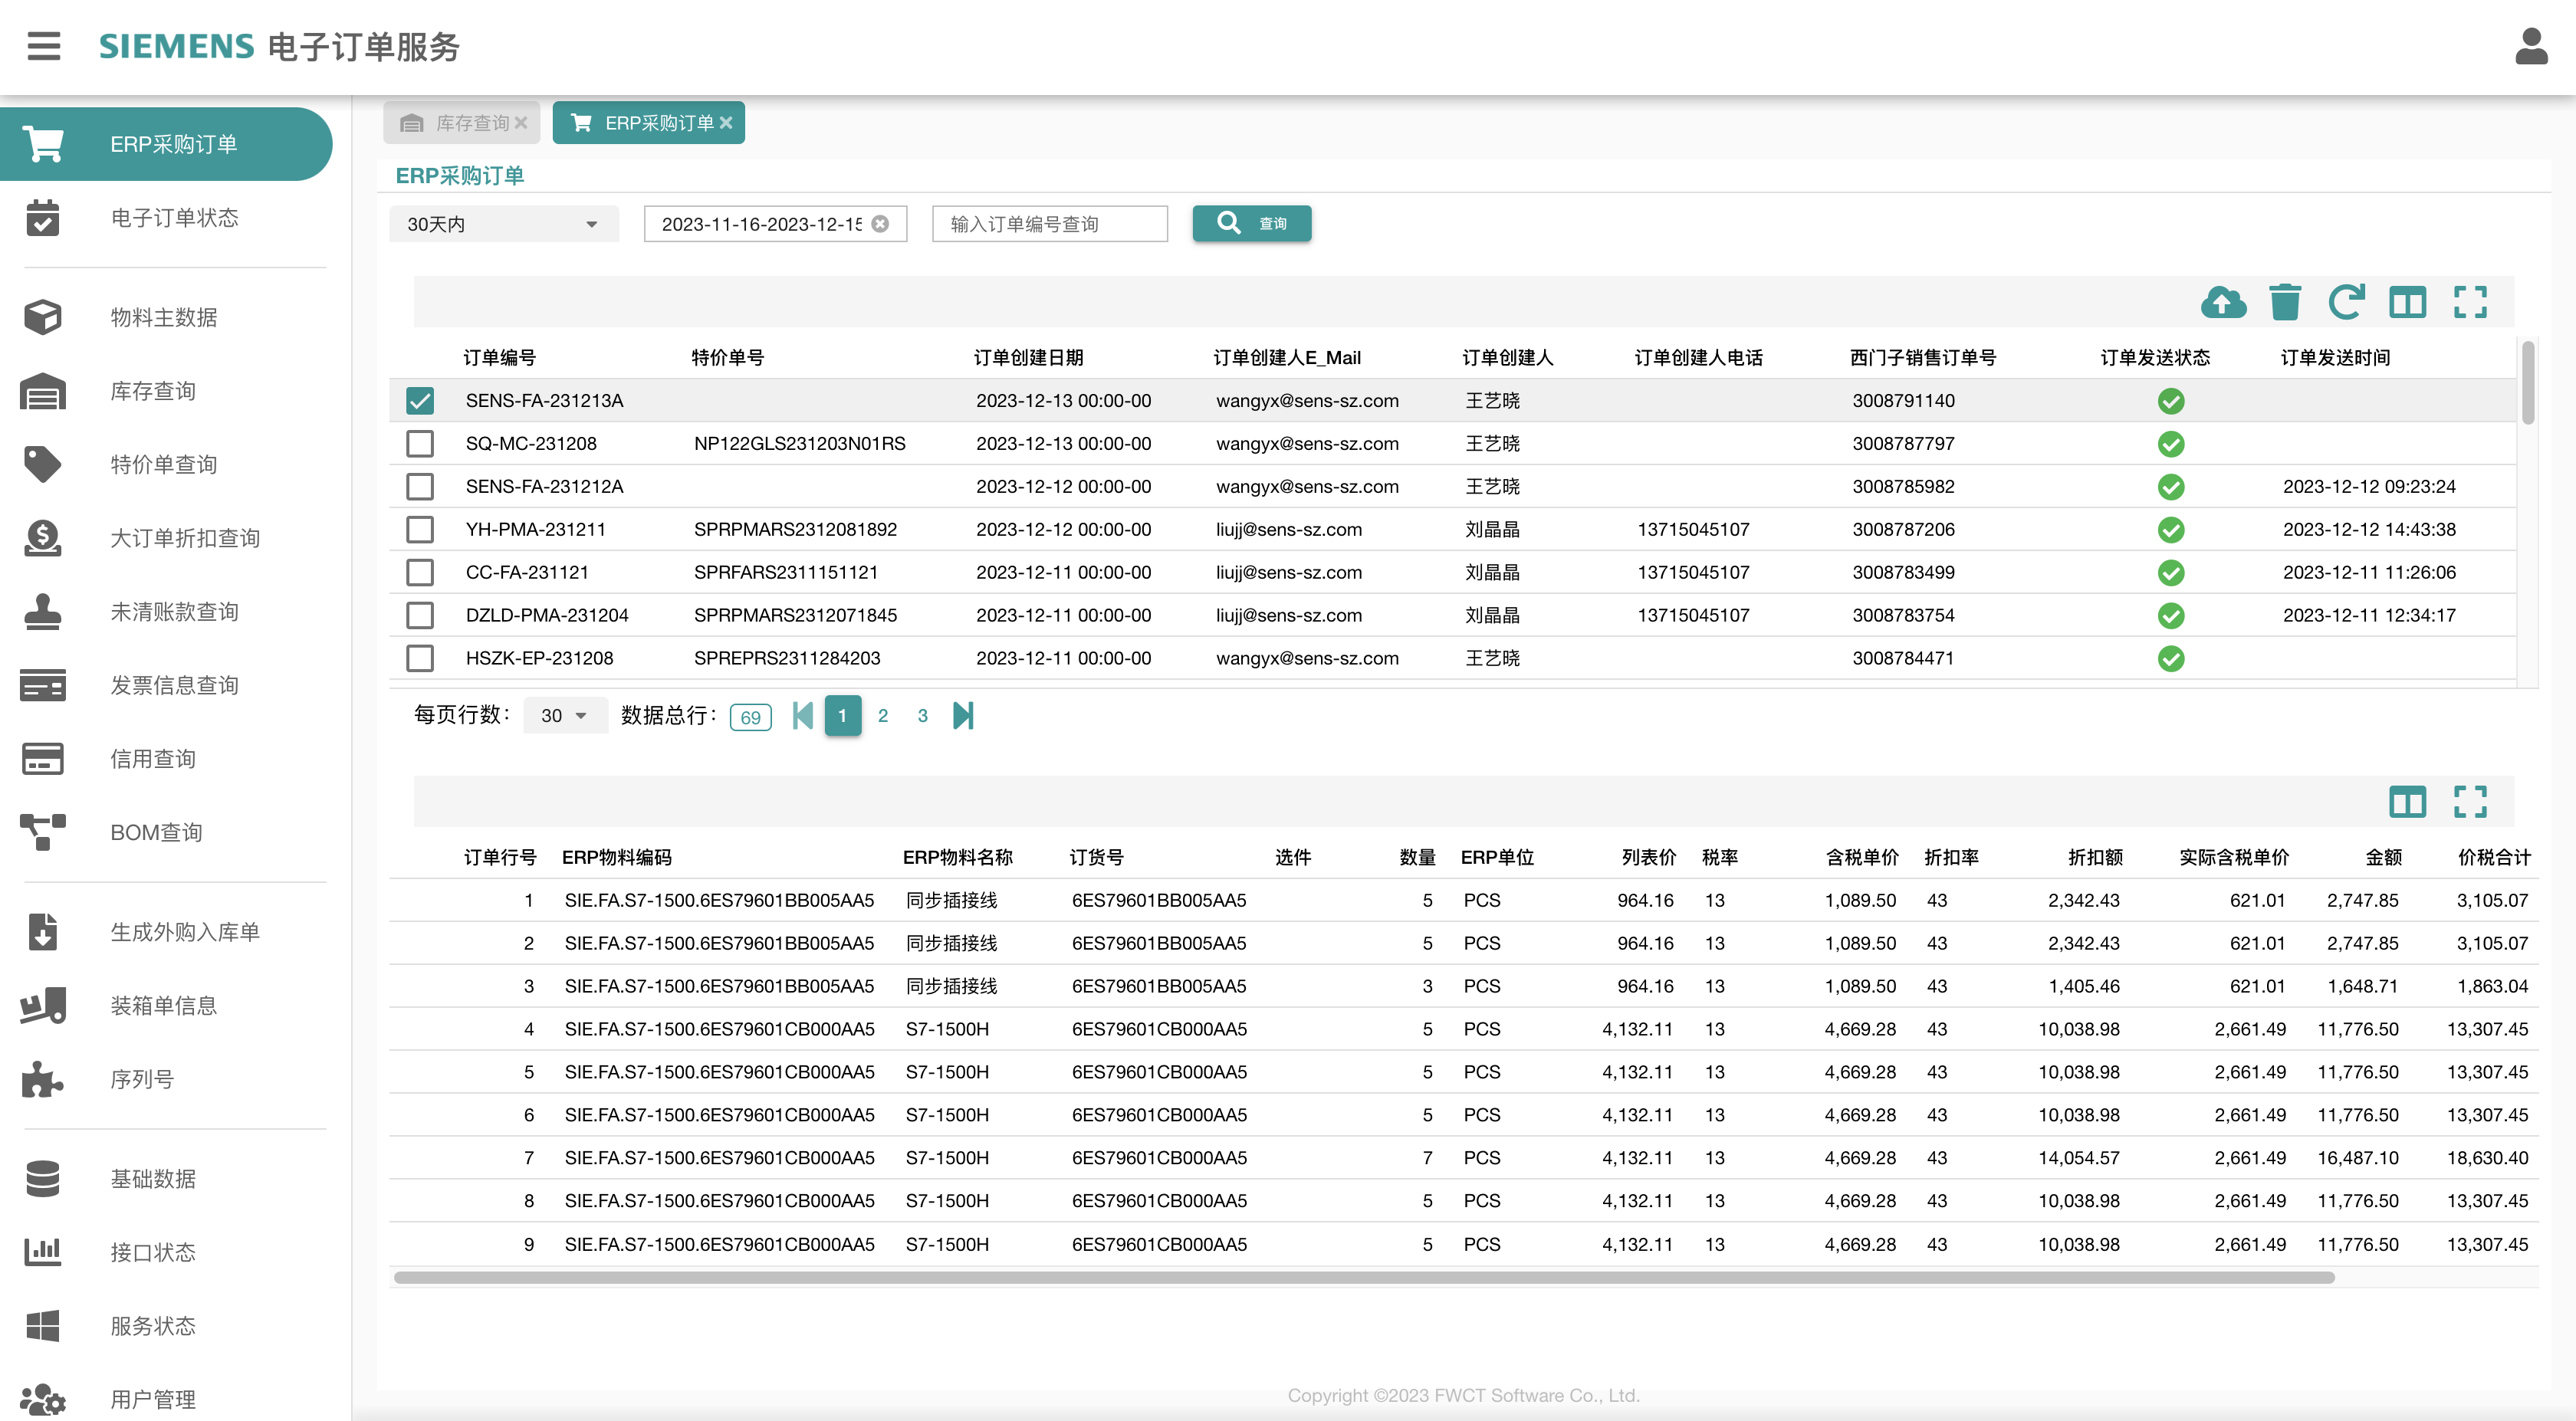The image size is (2576, 1421).
Task: Expand orders table to fullscreen
Action: point(2470,302)
